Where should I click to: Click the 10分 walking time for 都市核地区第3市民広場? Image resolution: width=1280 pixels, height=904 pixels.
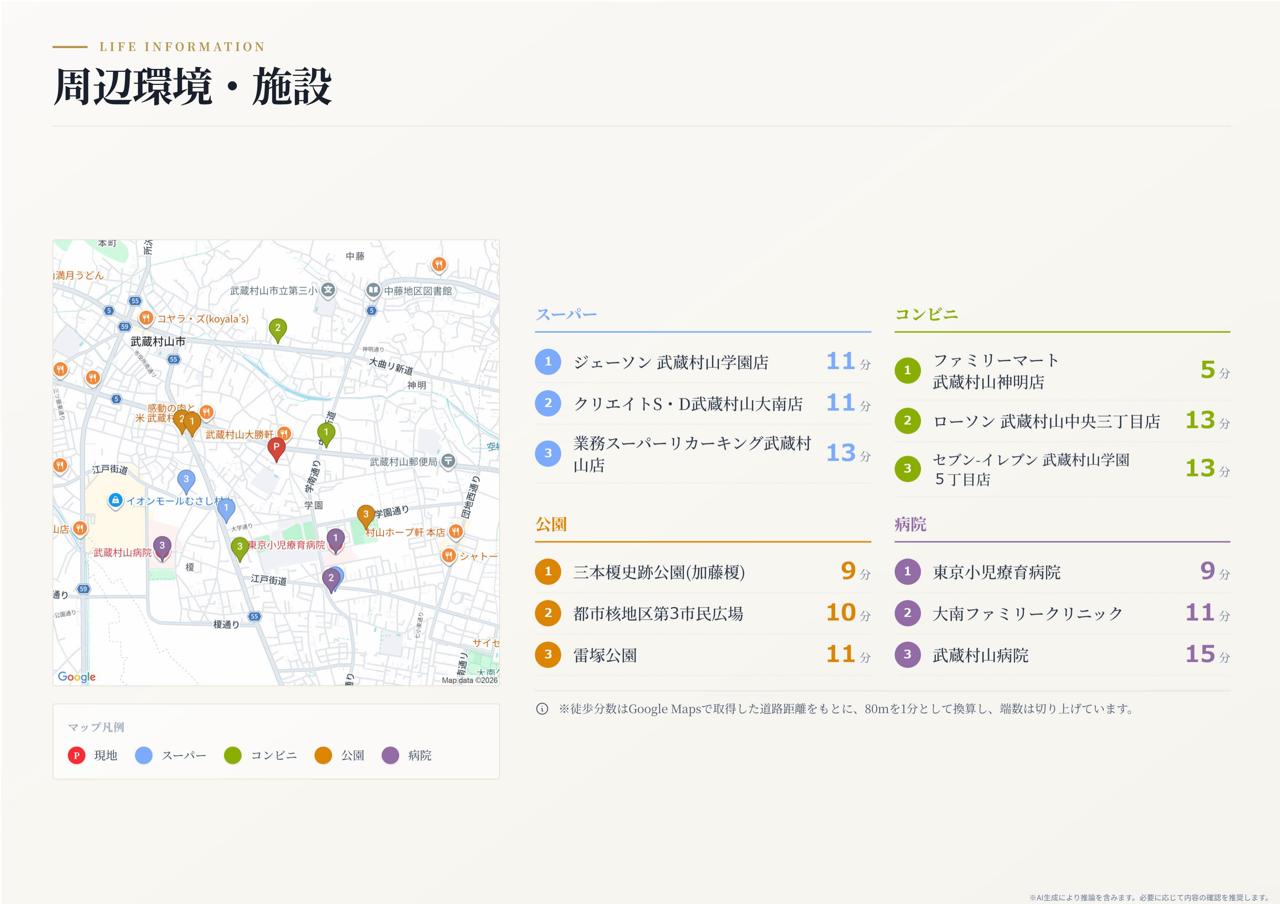point(848,613)
